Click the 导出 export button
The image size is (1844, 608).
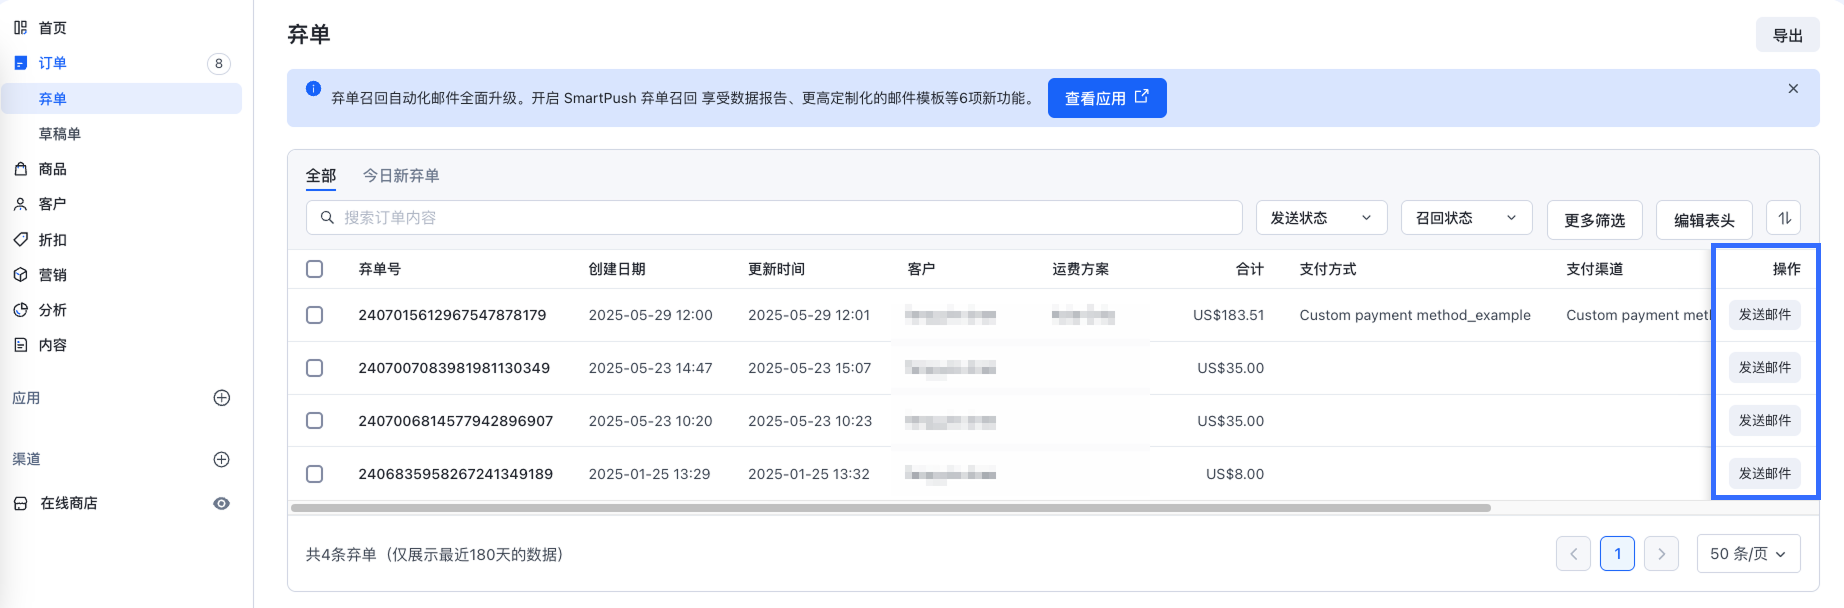coord(1787,35)
